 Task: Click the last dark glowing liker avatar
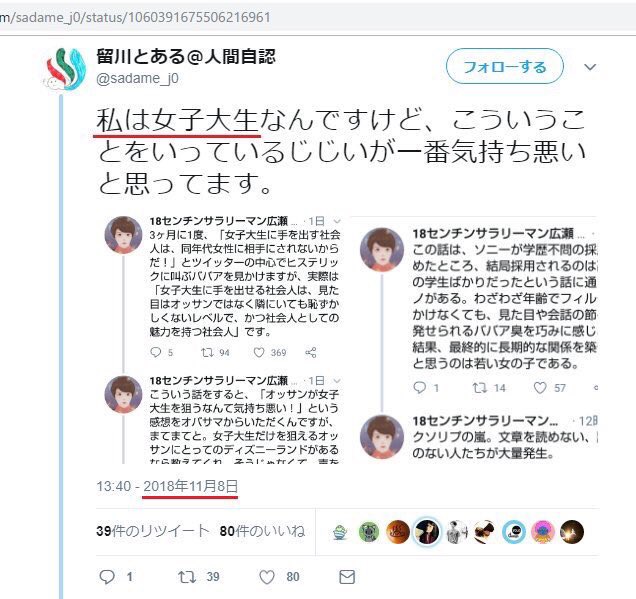pyautogui.click(x=572, y=532)
